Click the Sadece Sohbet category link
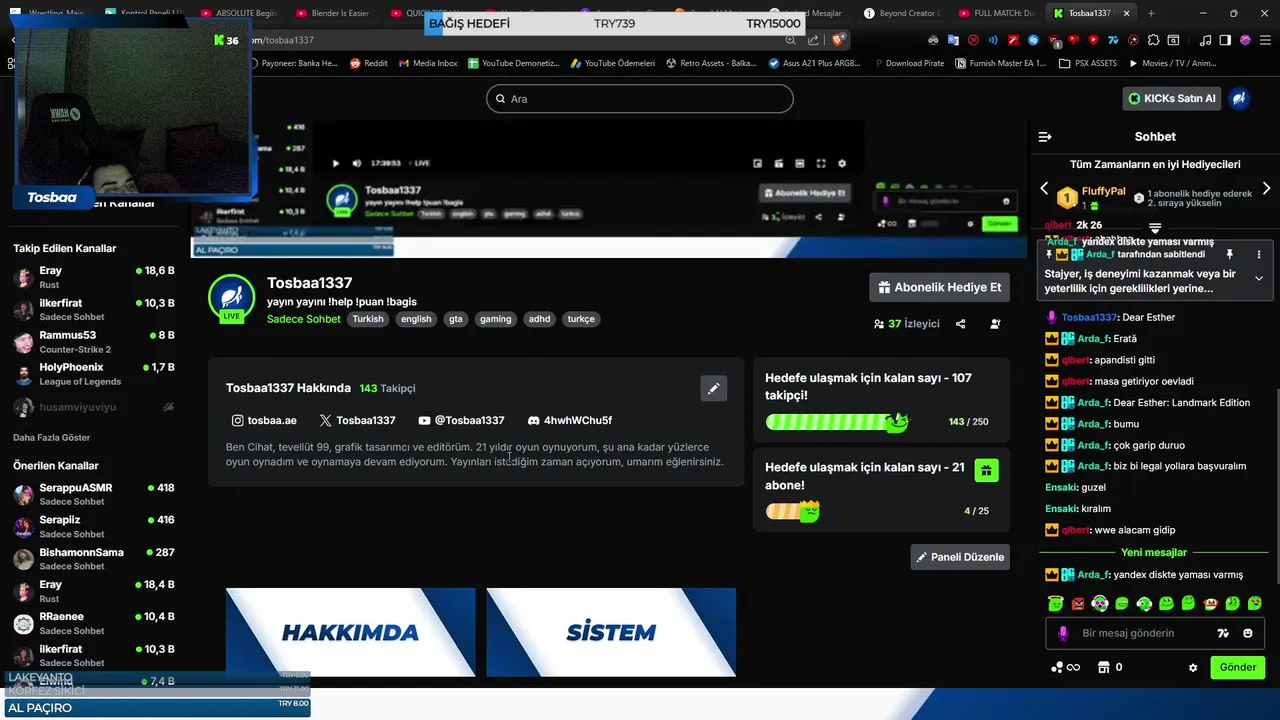The height and width of the screenshot is (720, 1280). tap(303, 319)
